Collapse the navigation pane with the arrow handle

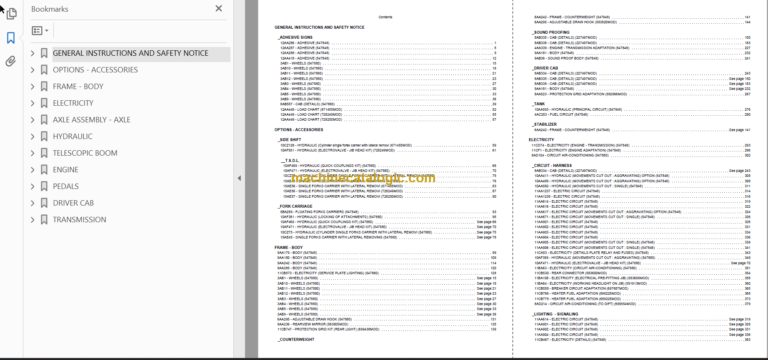(239, 178)
